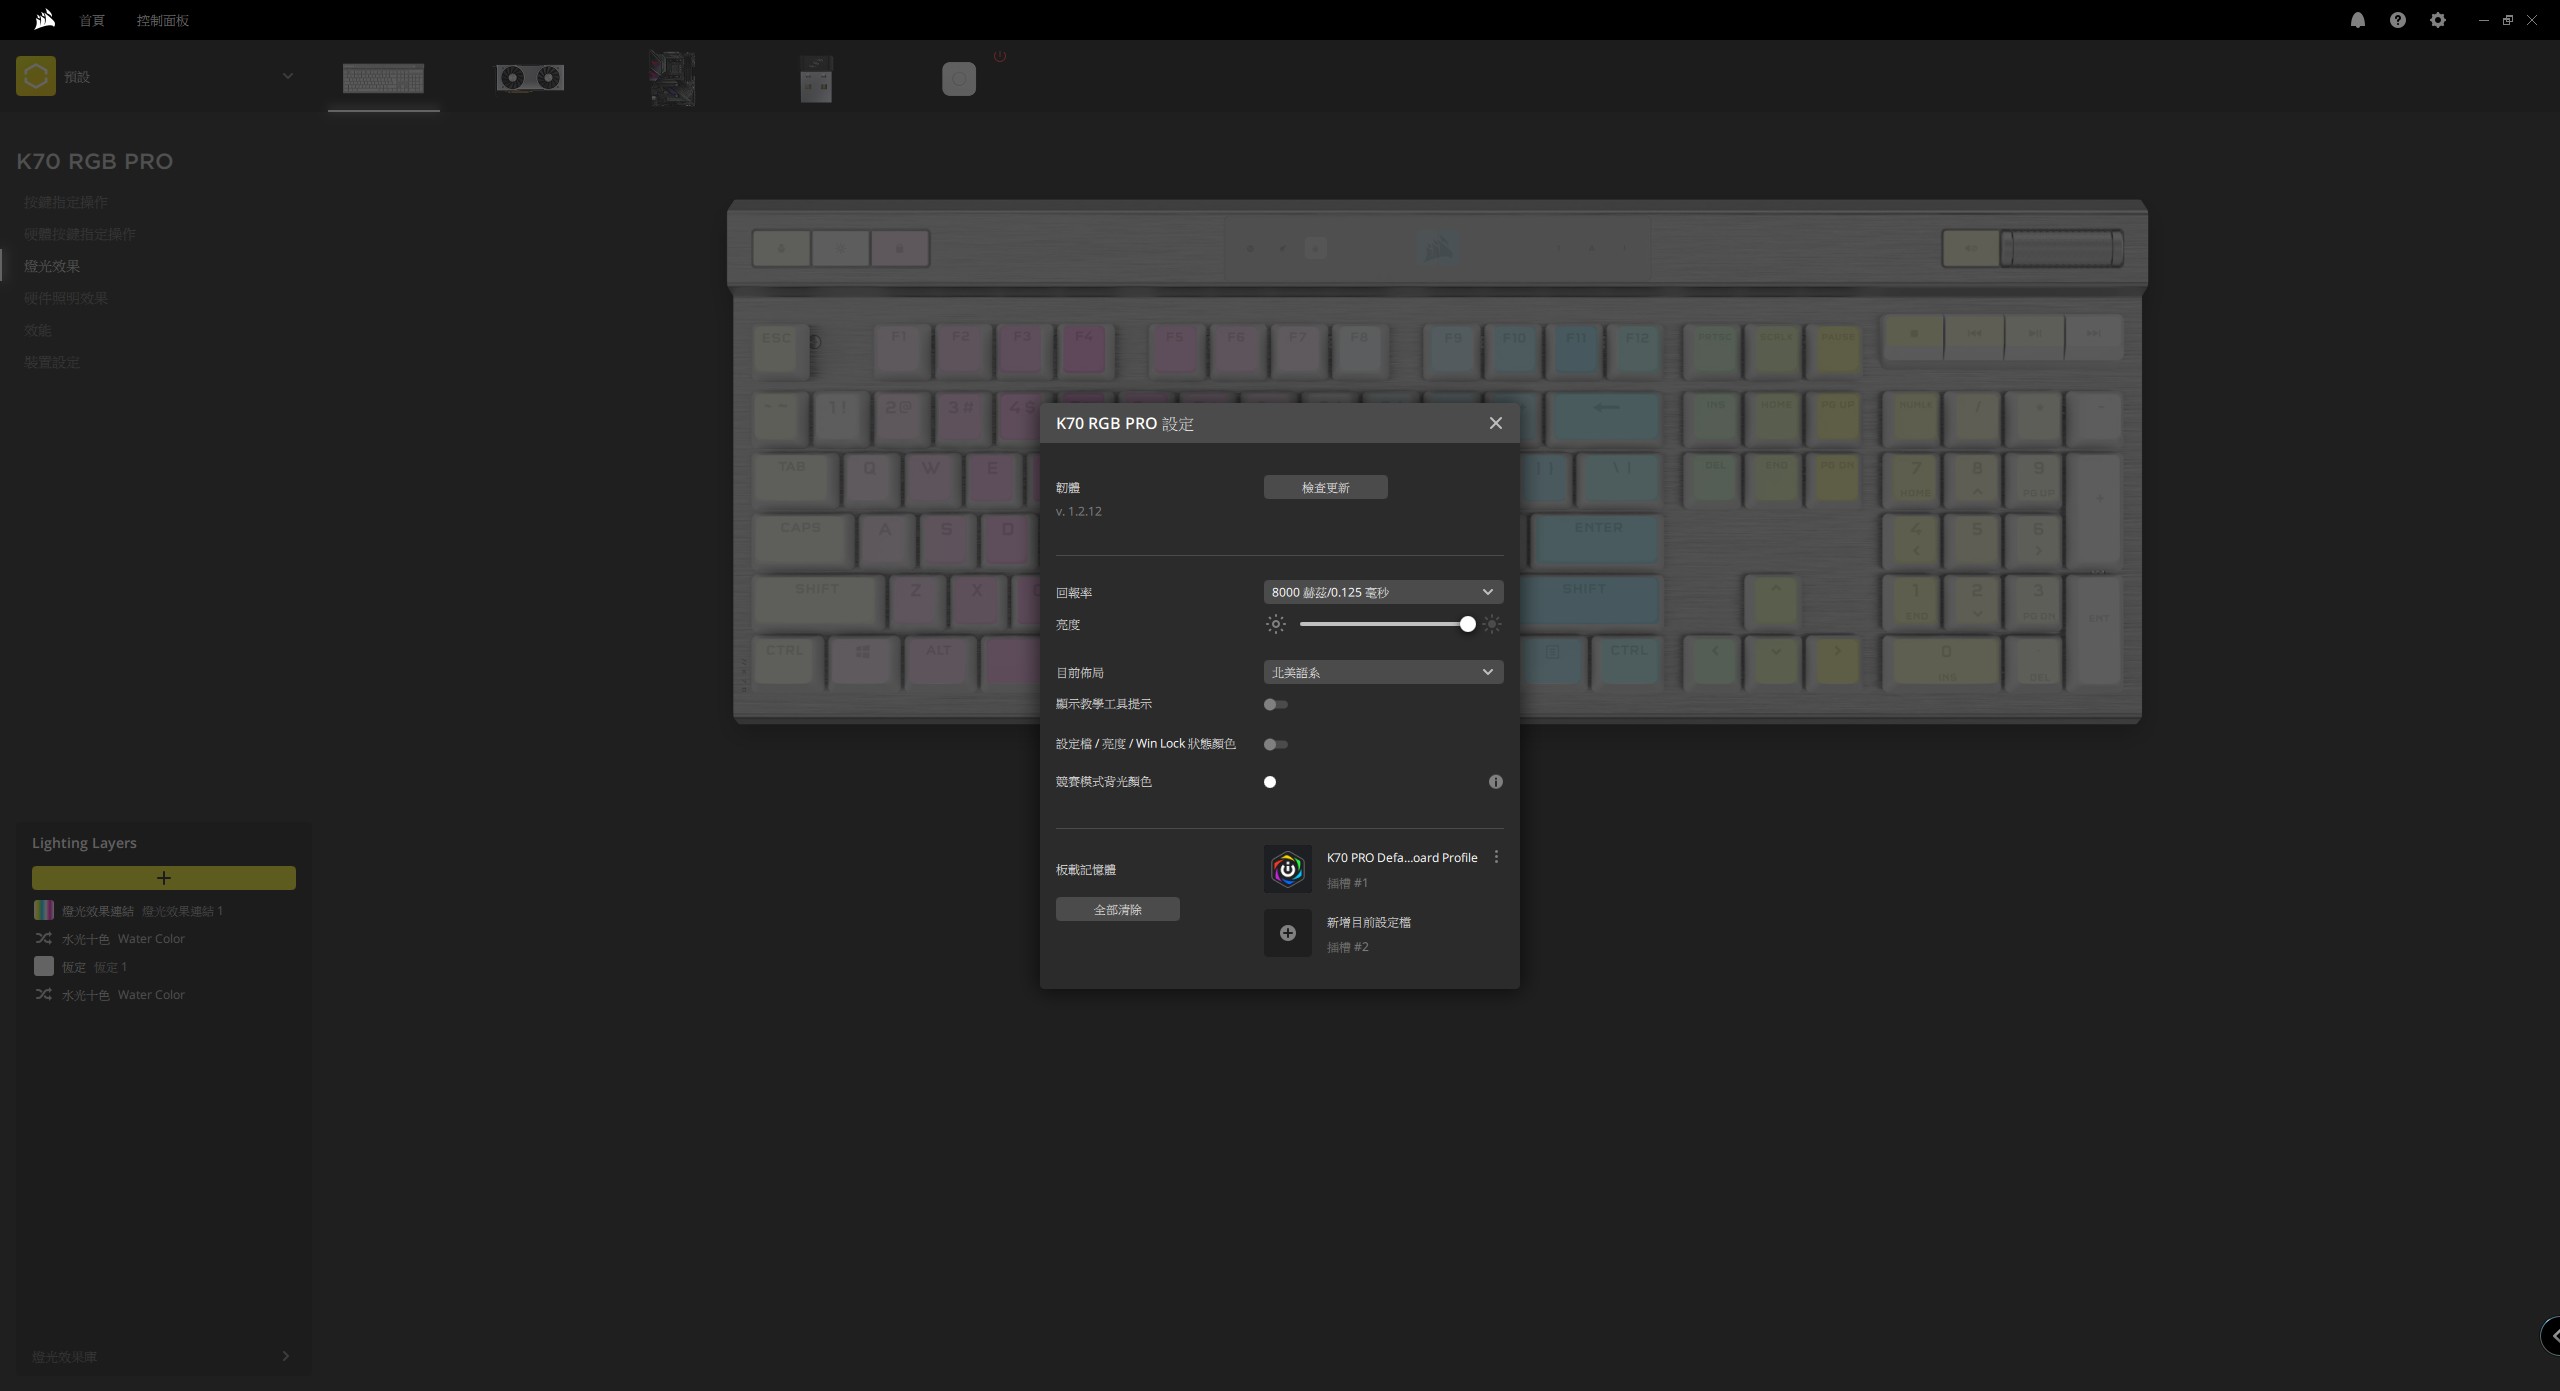Click the brightness slider handle
Image resolution: width=2560 pixels, height=1391 pixels.
tap(1467, 624)
